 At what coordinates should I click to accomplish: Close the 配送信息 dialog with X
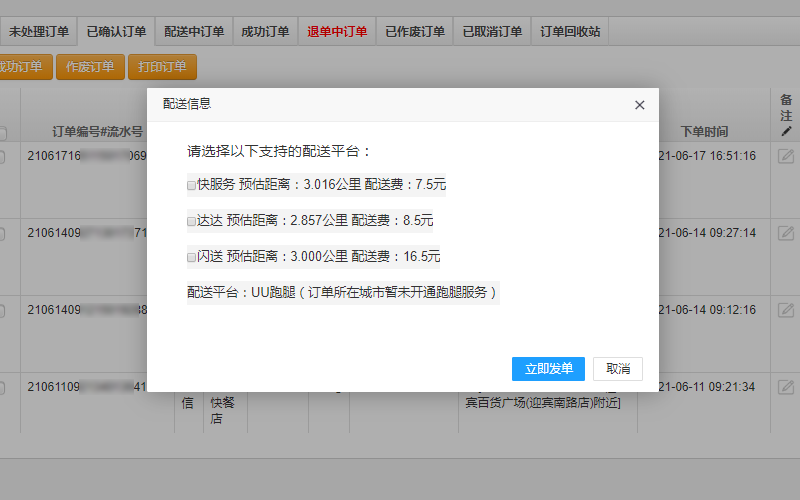(640, 105)
